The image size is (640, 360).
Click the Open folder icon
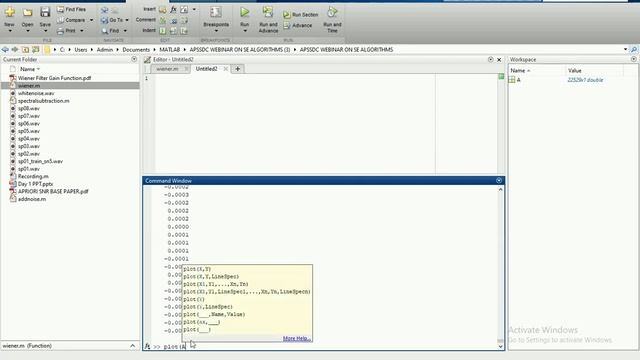(27, 13)
